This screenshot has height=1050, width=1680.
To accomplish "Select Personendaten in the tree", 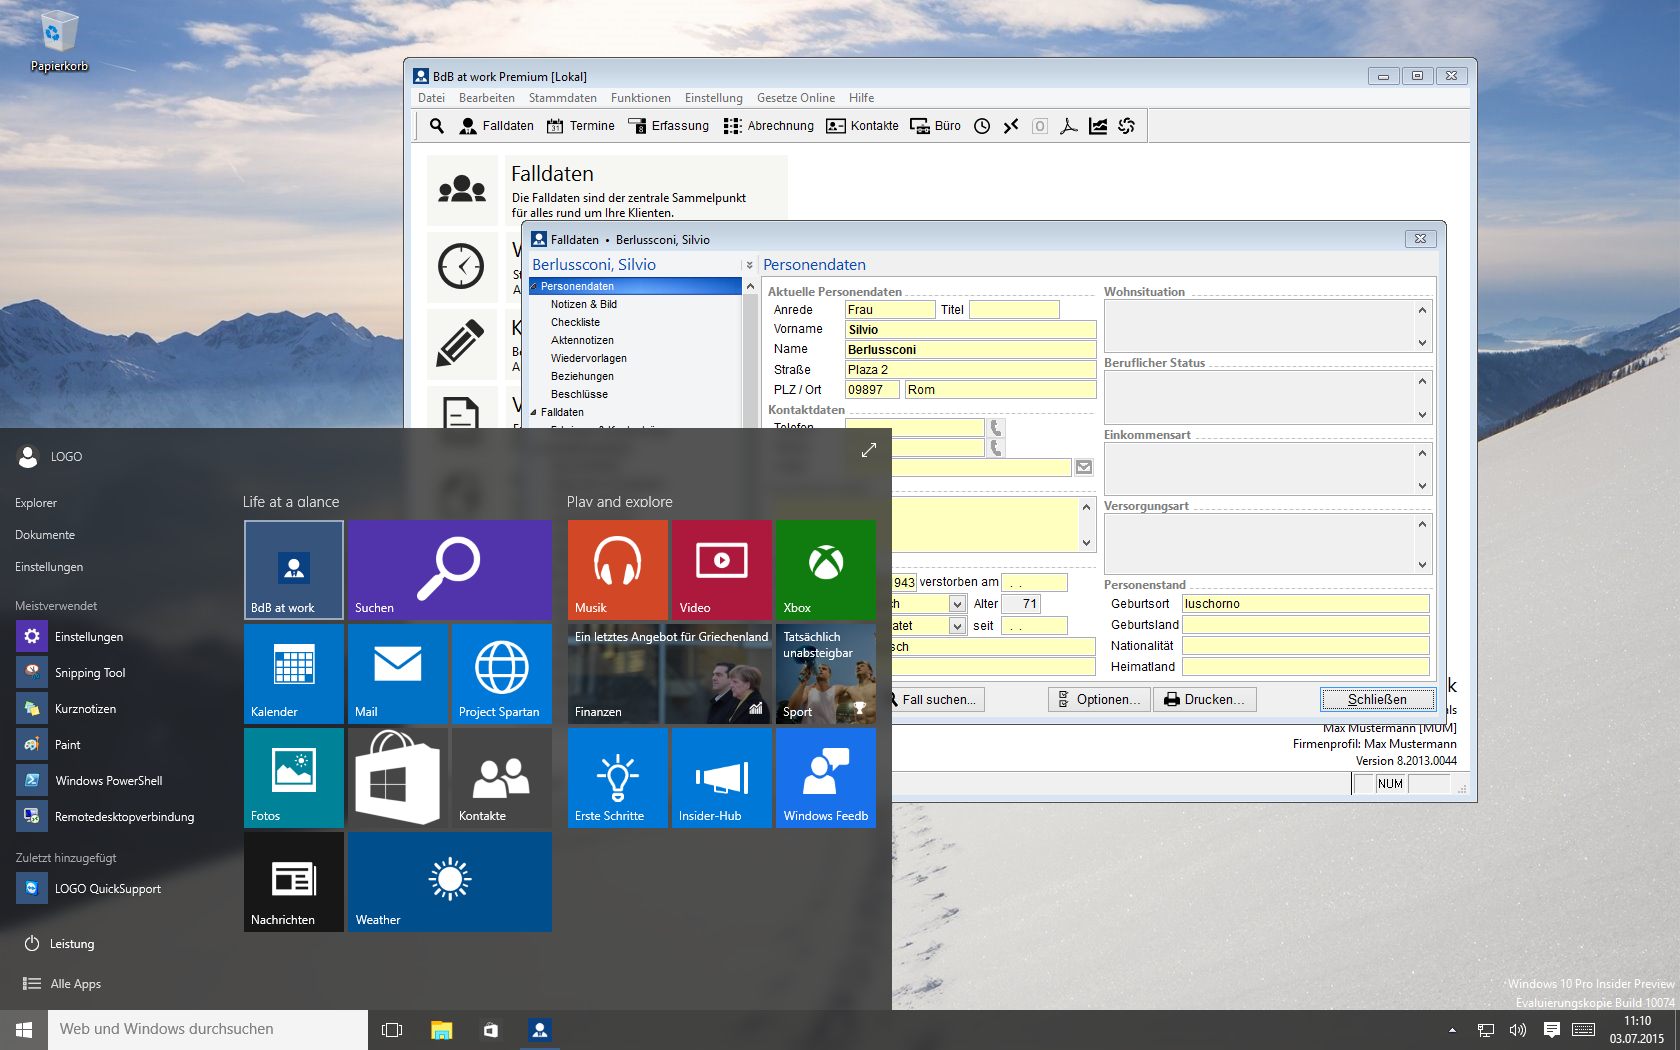I will [635, 286].
